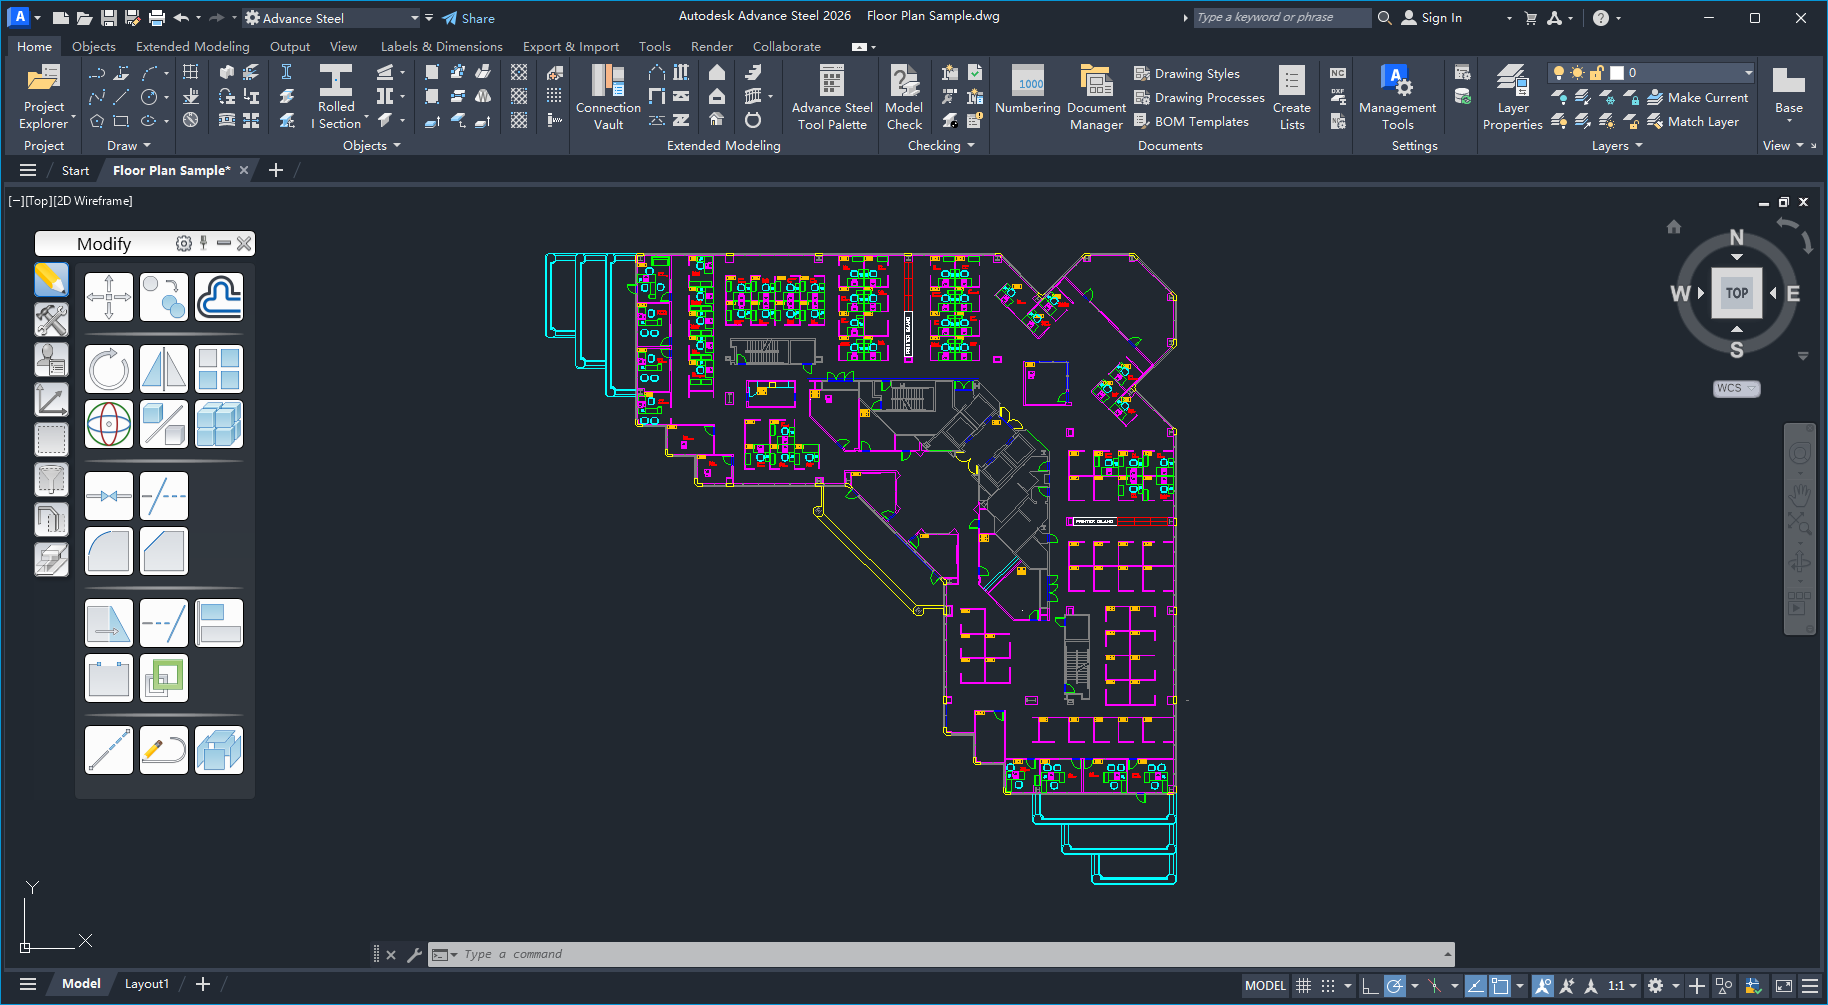
Task: Select the Edit Polyline pencil tool
Action: click(164, 750)
